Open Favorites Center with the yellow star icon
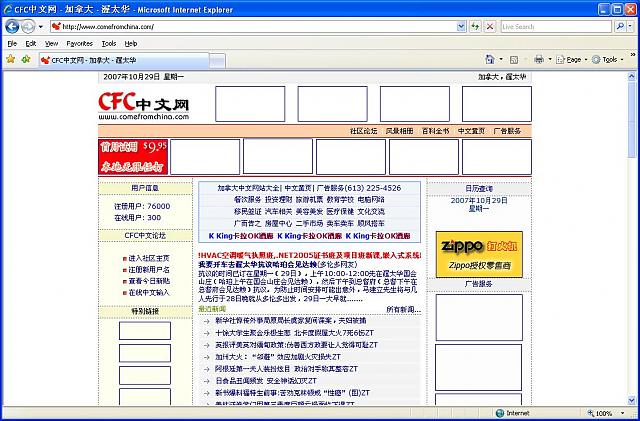This screenshot has height=421, width=640. coord(11,60)
